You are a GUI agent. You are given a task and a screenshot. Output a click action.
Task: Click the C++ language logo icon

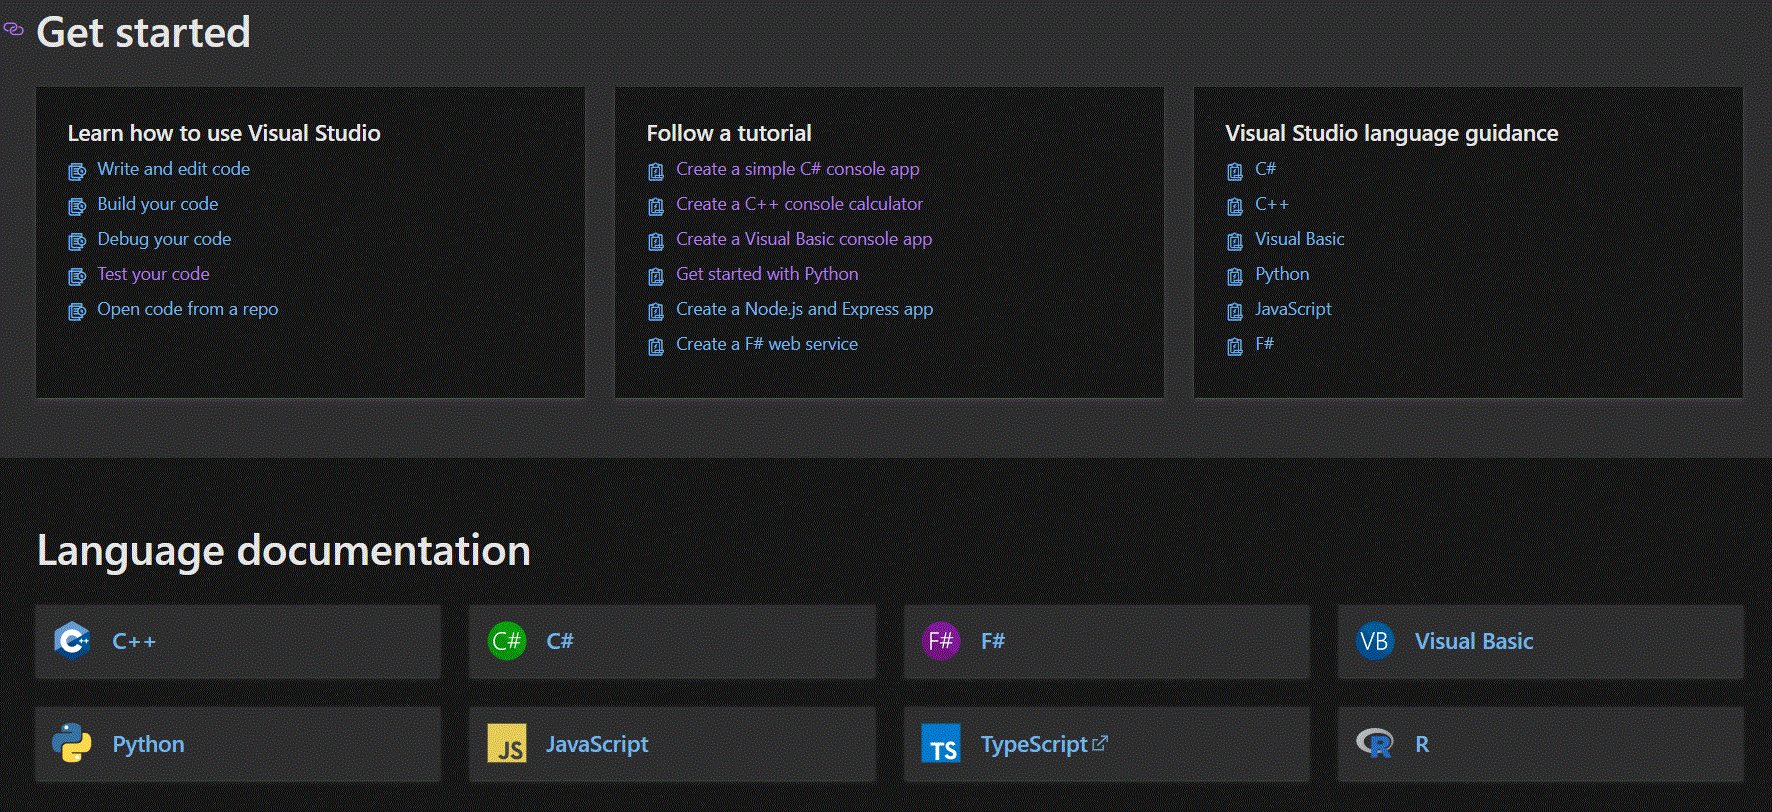72,640
